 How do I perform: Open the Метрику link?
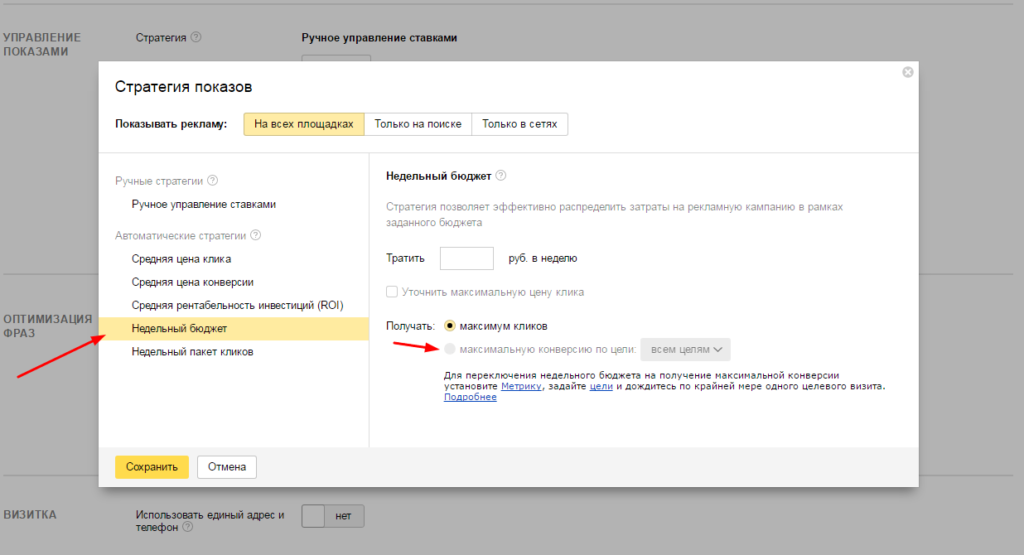click(x=521, y=387)
